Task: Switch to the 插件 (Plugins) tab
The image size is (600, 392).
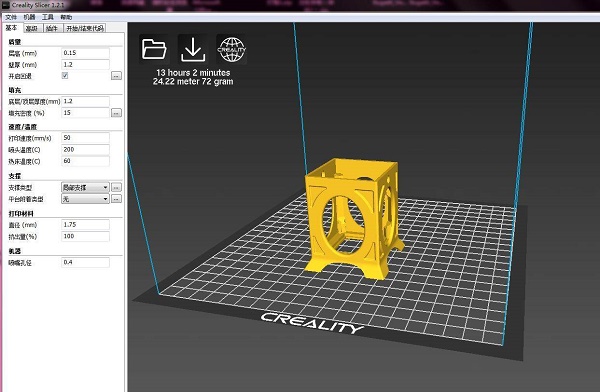Action: [x=52, y=28]
